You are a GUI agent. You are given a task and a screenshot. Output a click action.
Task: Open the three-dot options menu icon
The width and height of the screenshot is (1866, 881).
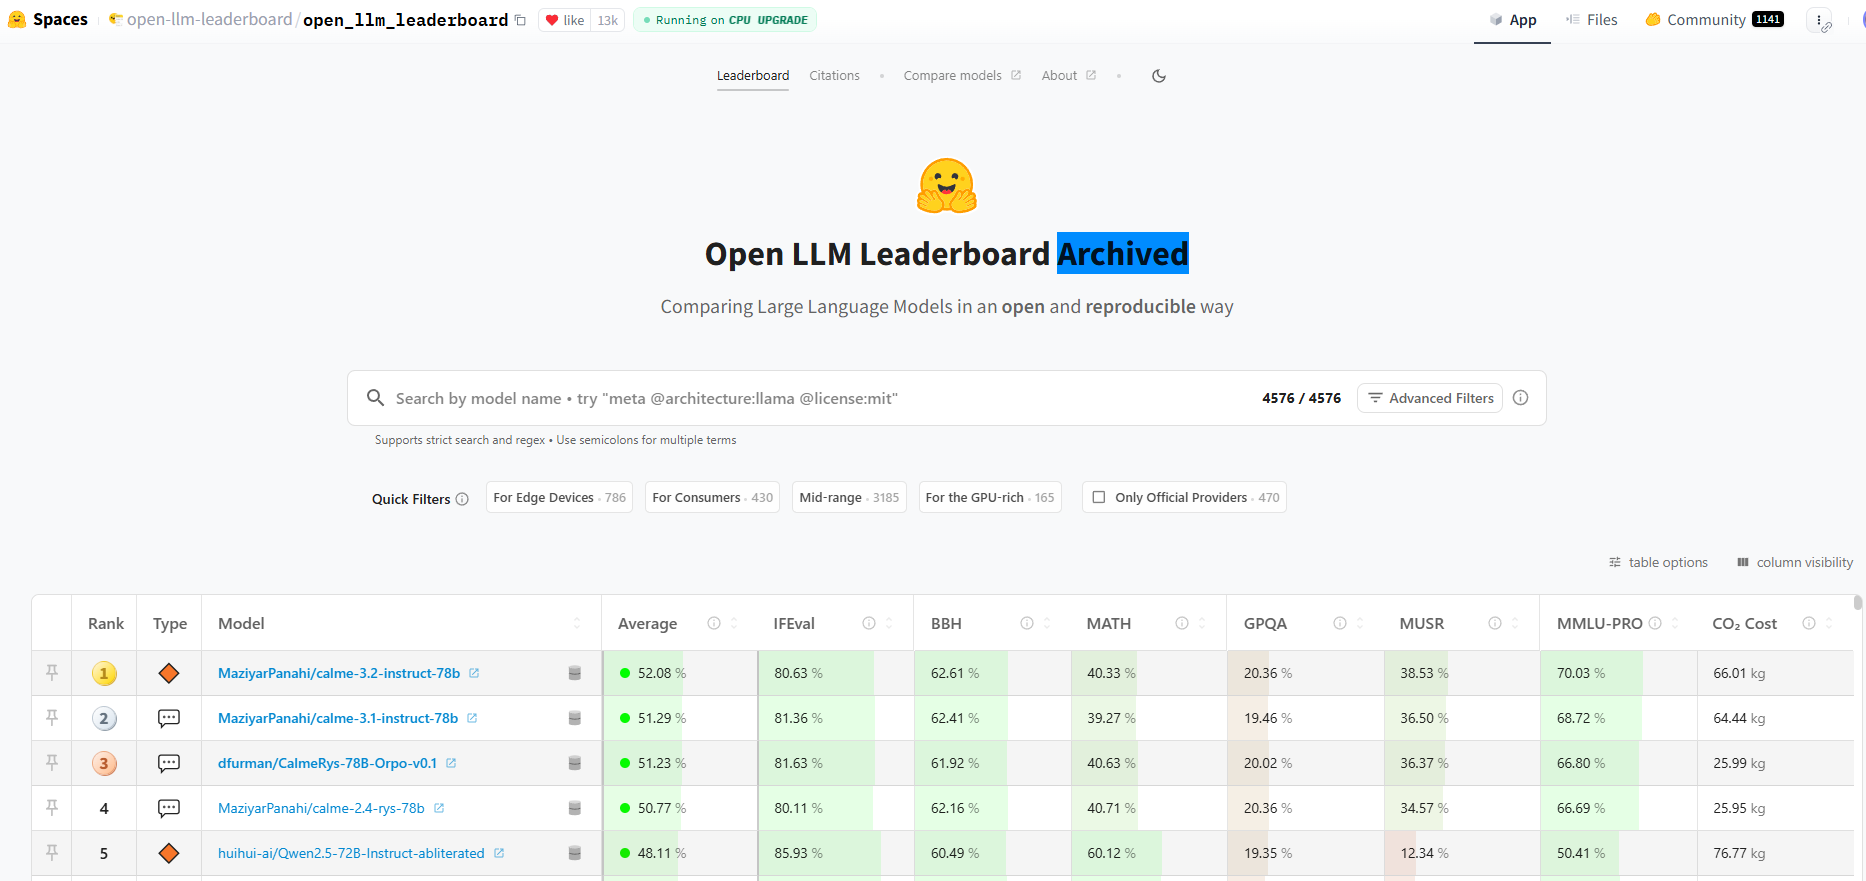[1819, 20]
